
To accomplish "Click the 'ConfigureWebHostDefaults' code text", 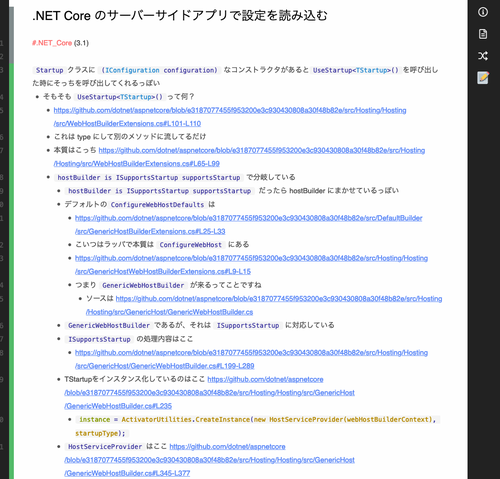I will click(157, 204).
